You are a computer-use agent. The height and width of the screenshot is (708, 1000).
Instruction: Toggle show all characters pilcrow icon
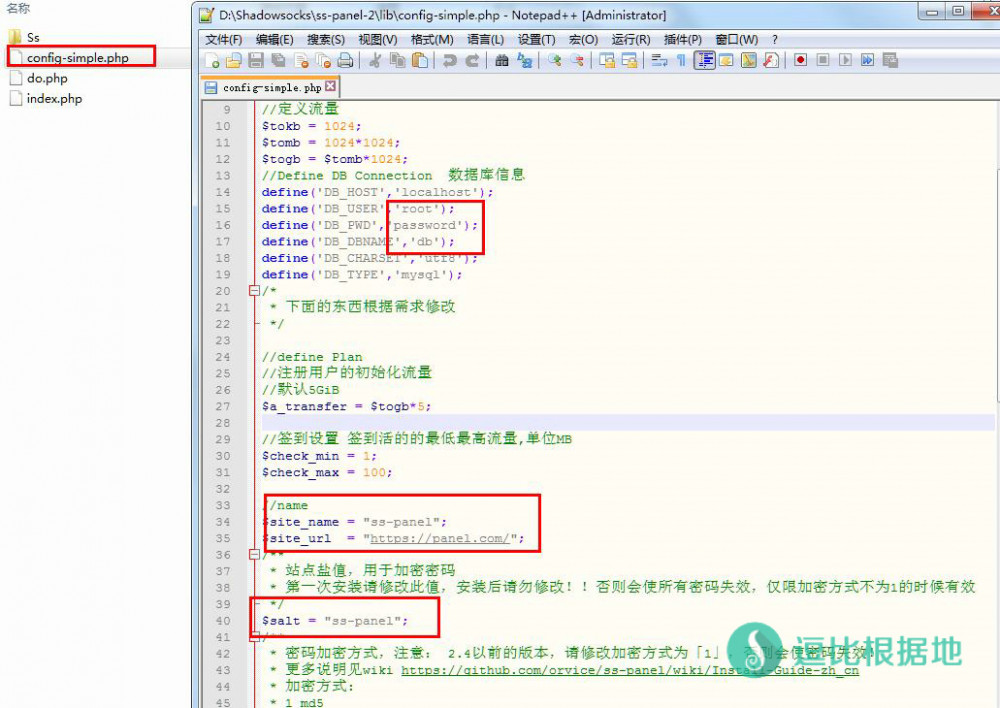point(681,61)
